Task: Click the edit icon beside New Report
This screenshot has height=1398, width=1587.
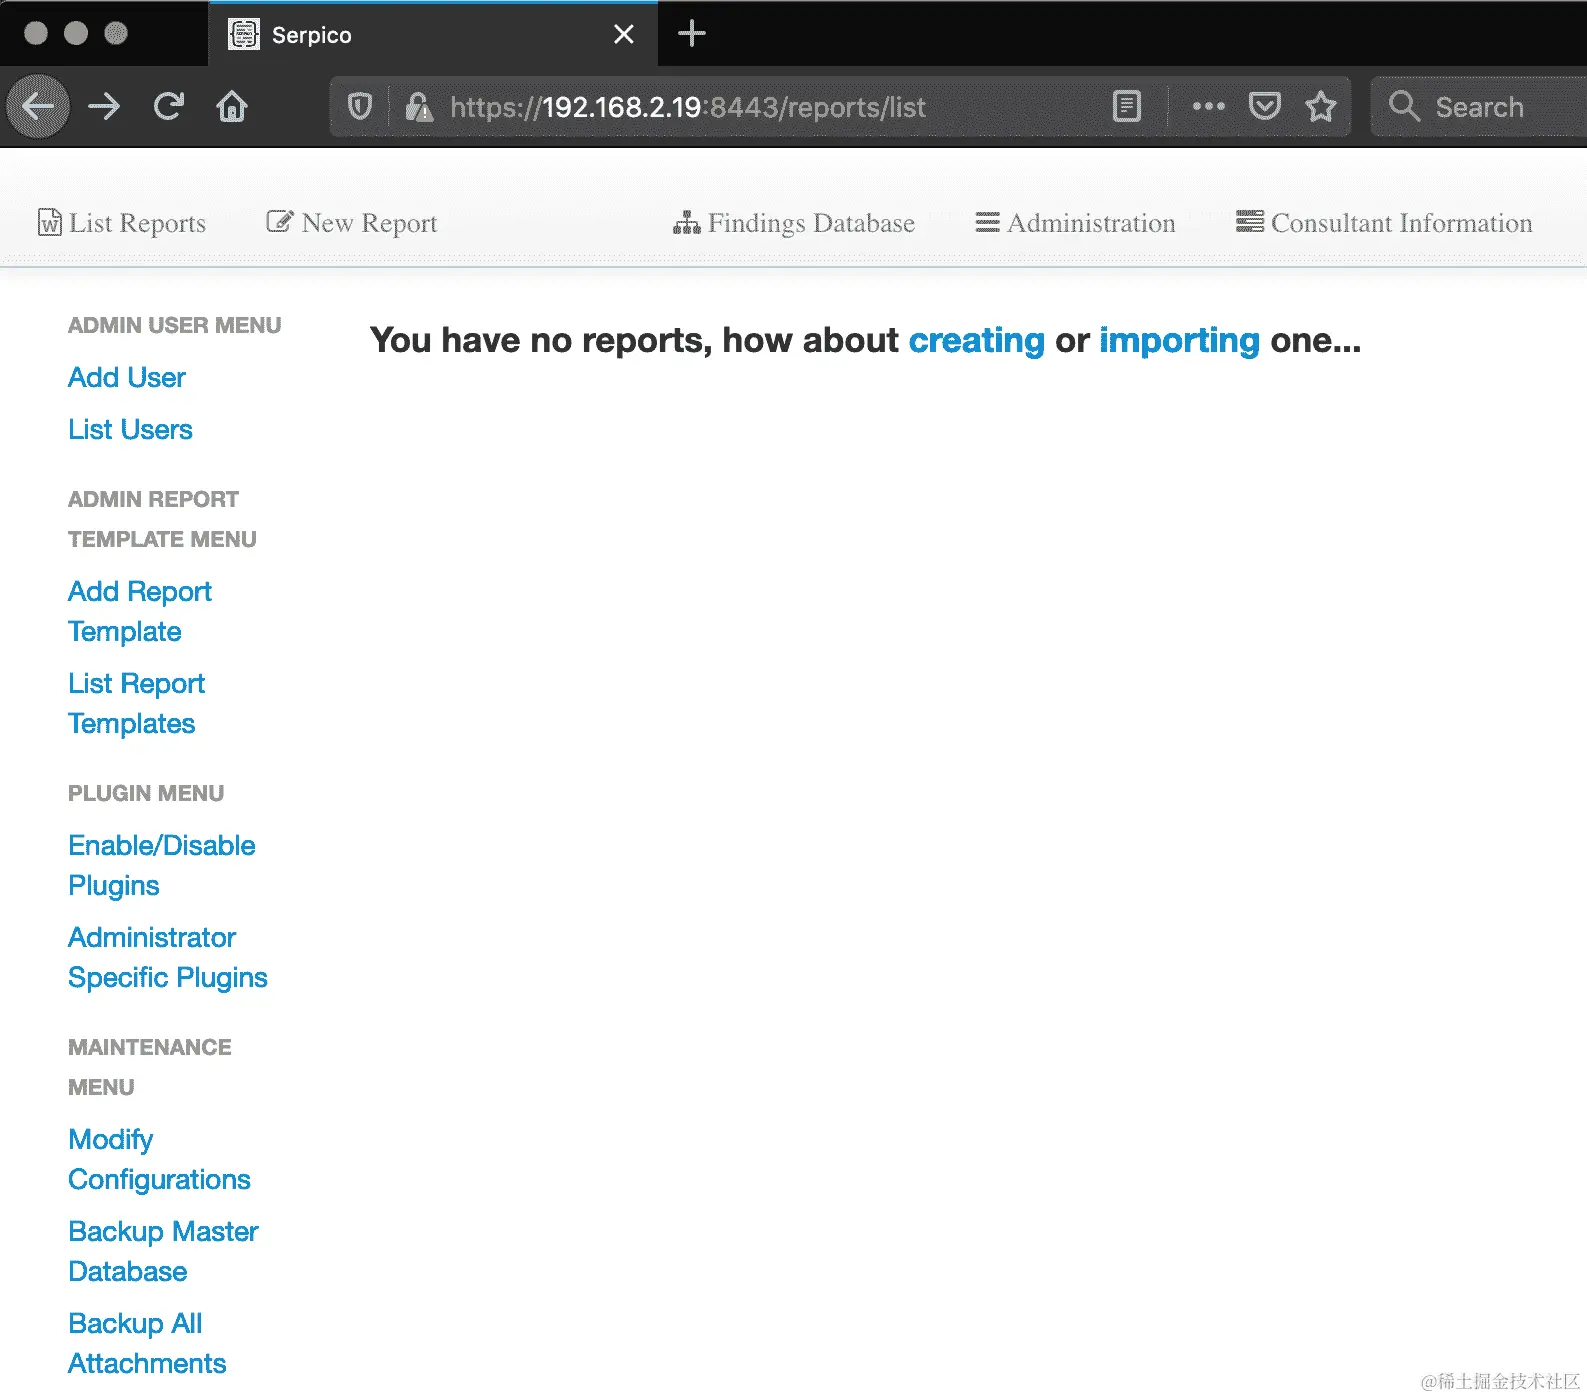Action: tap(280, 221)
